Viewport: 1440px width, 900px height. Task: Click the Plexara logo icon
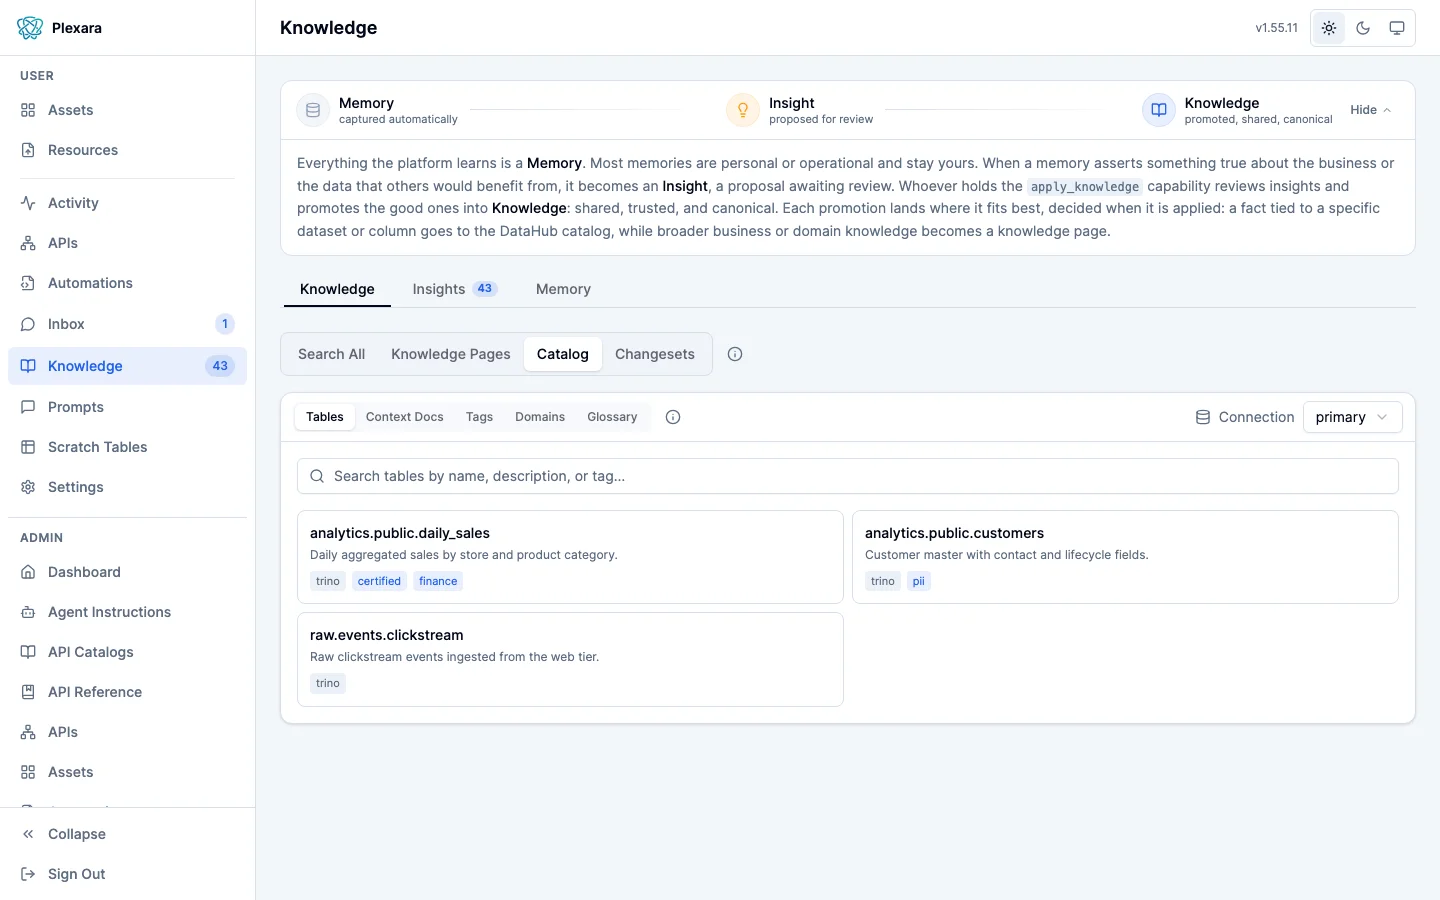(x=30, y=28)
